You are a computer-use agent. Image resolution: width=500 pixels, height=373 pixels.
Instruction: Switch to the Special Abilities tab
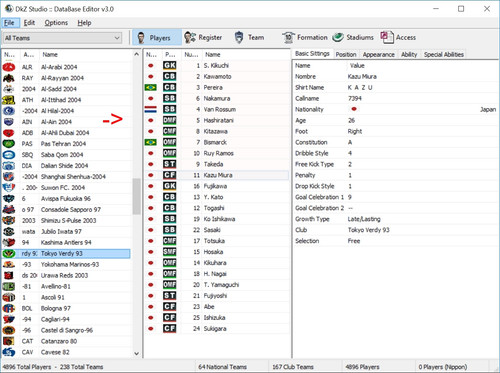[x=444, y=54]
